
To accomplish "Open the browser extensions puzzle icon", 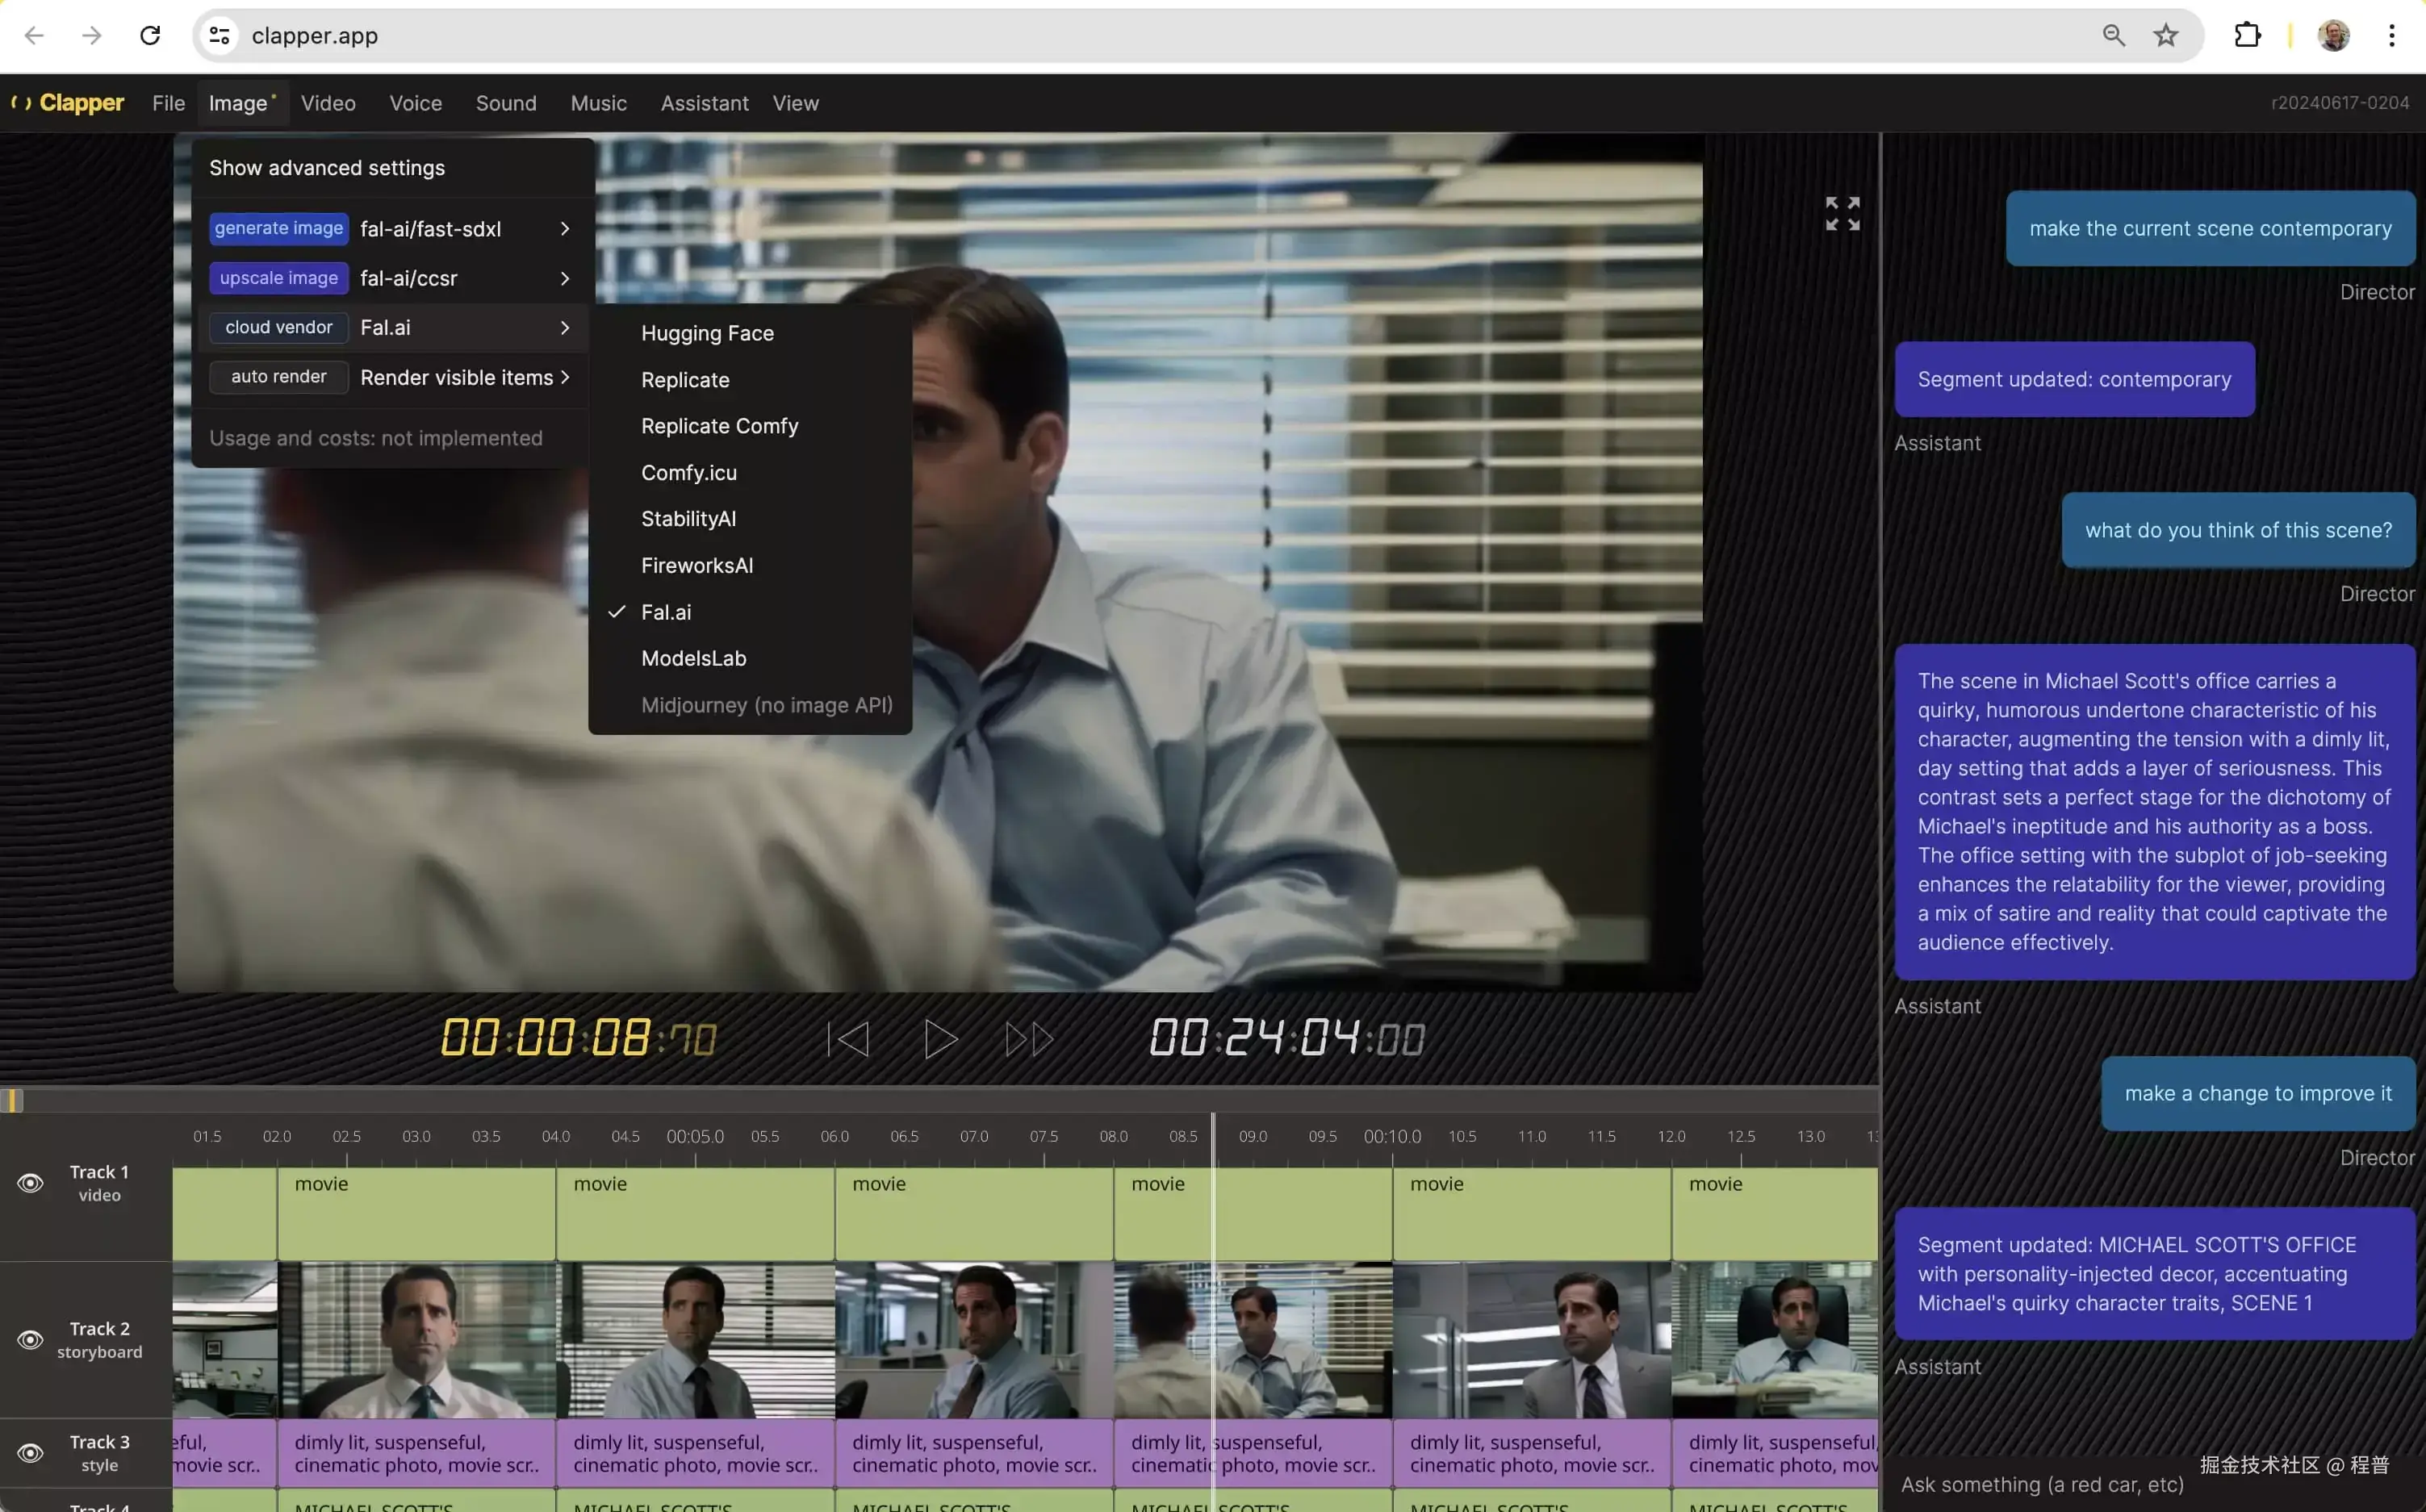I will 2246,36.
